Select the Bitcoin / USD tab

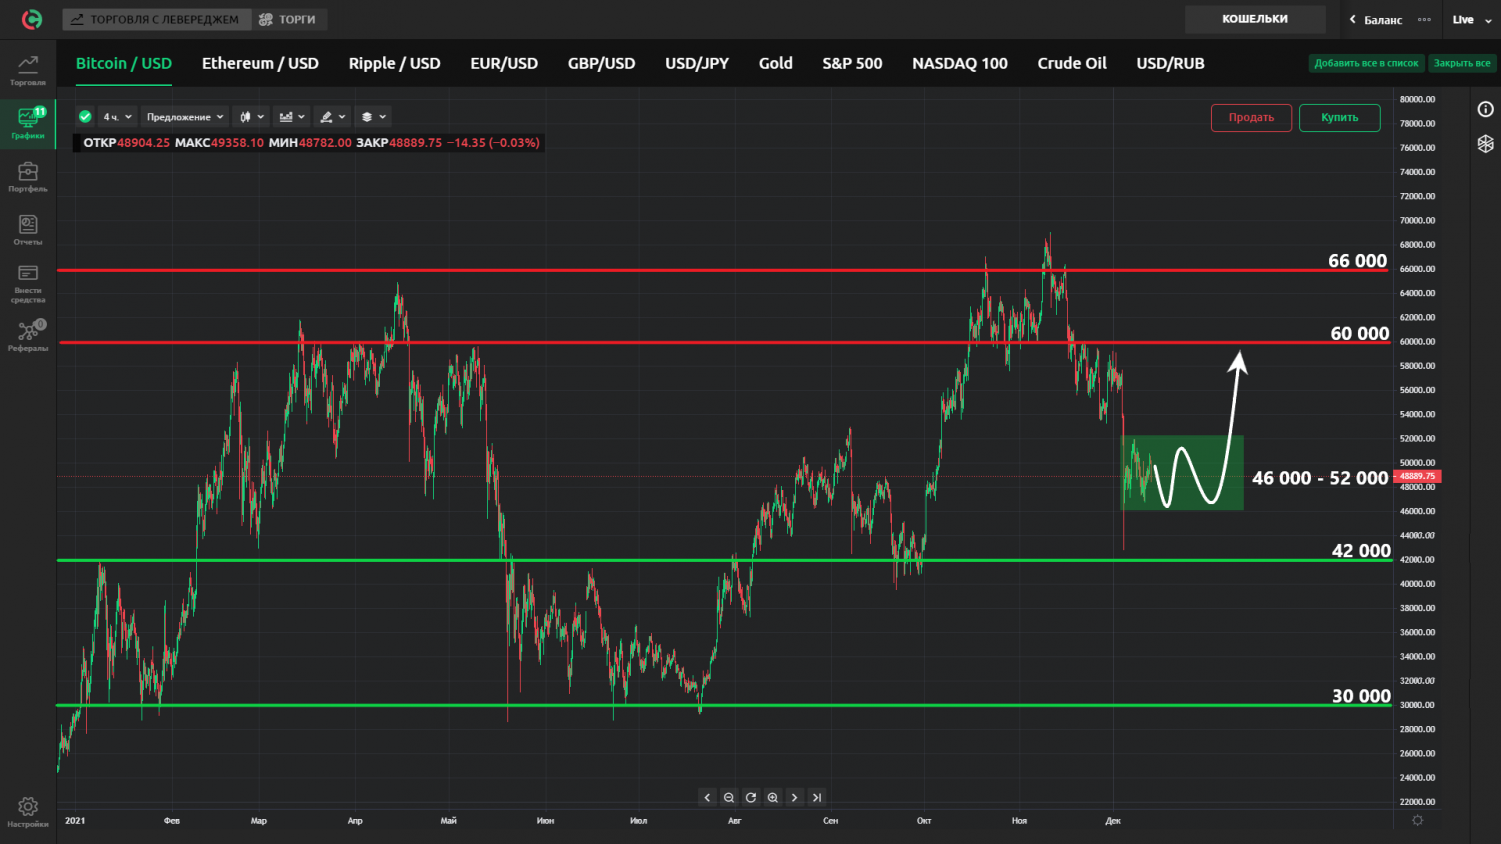[x=124, y=63]
